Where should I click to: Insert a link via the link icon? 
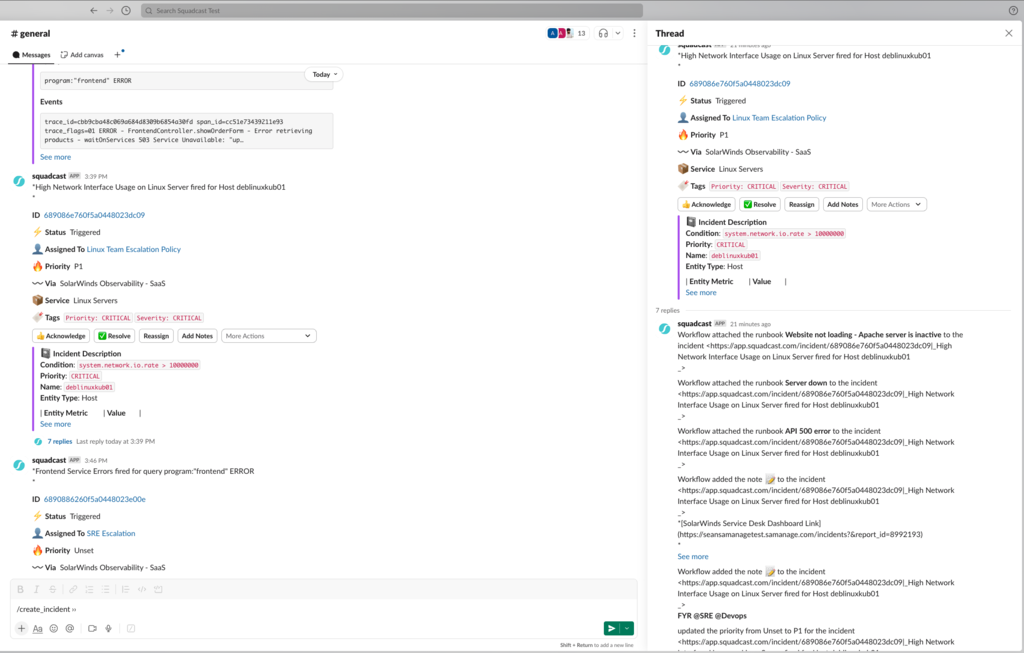pos(73,589)
